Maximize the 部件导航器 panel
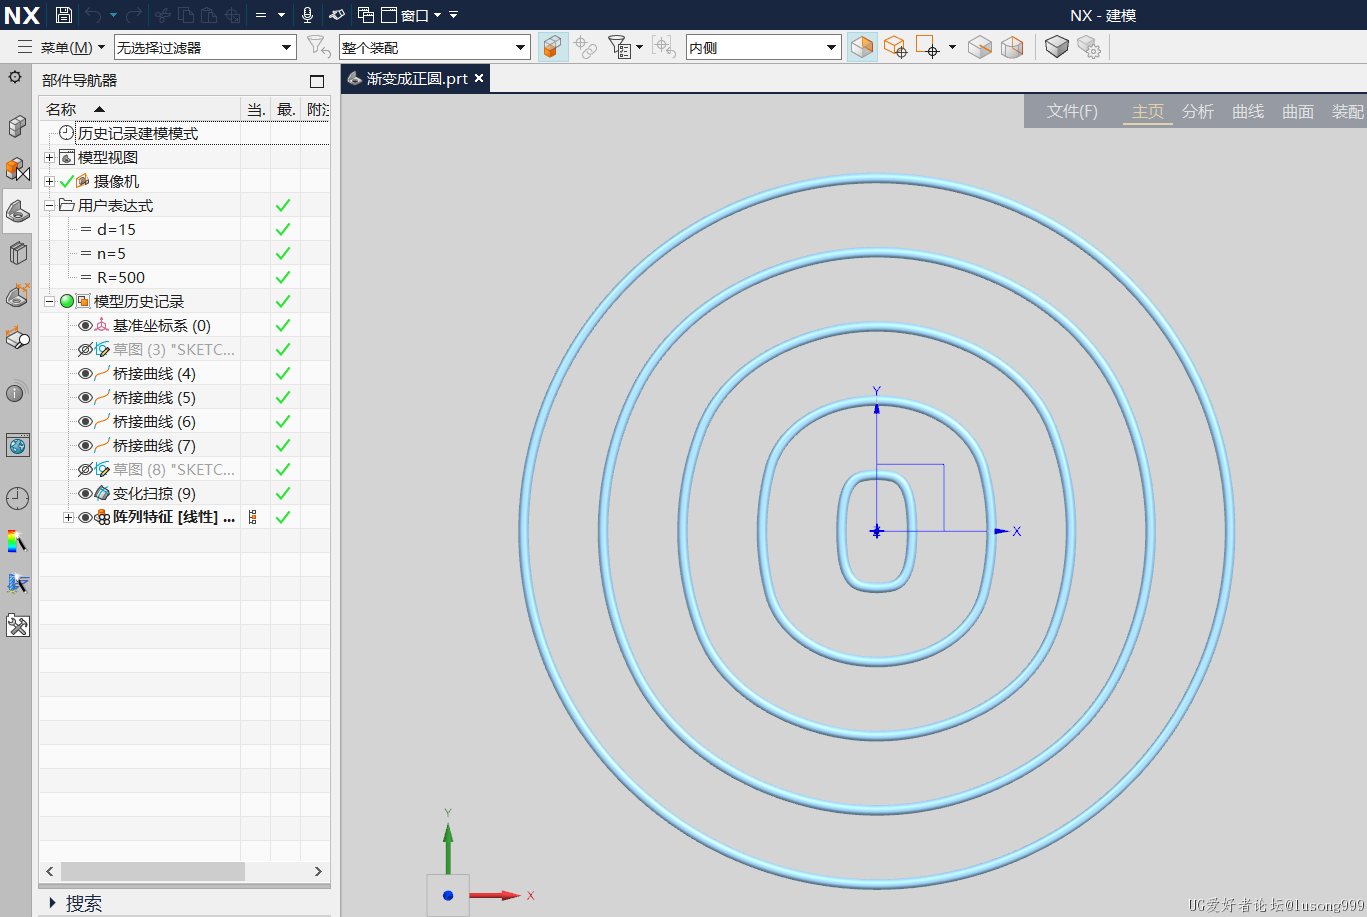Image resolution: width=1367 pixels, height=917 pixels. [317, 81]
